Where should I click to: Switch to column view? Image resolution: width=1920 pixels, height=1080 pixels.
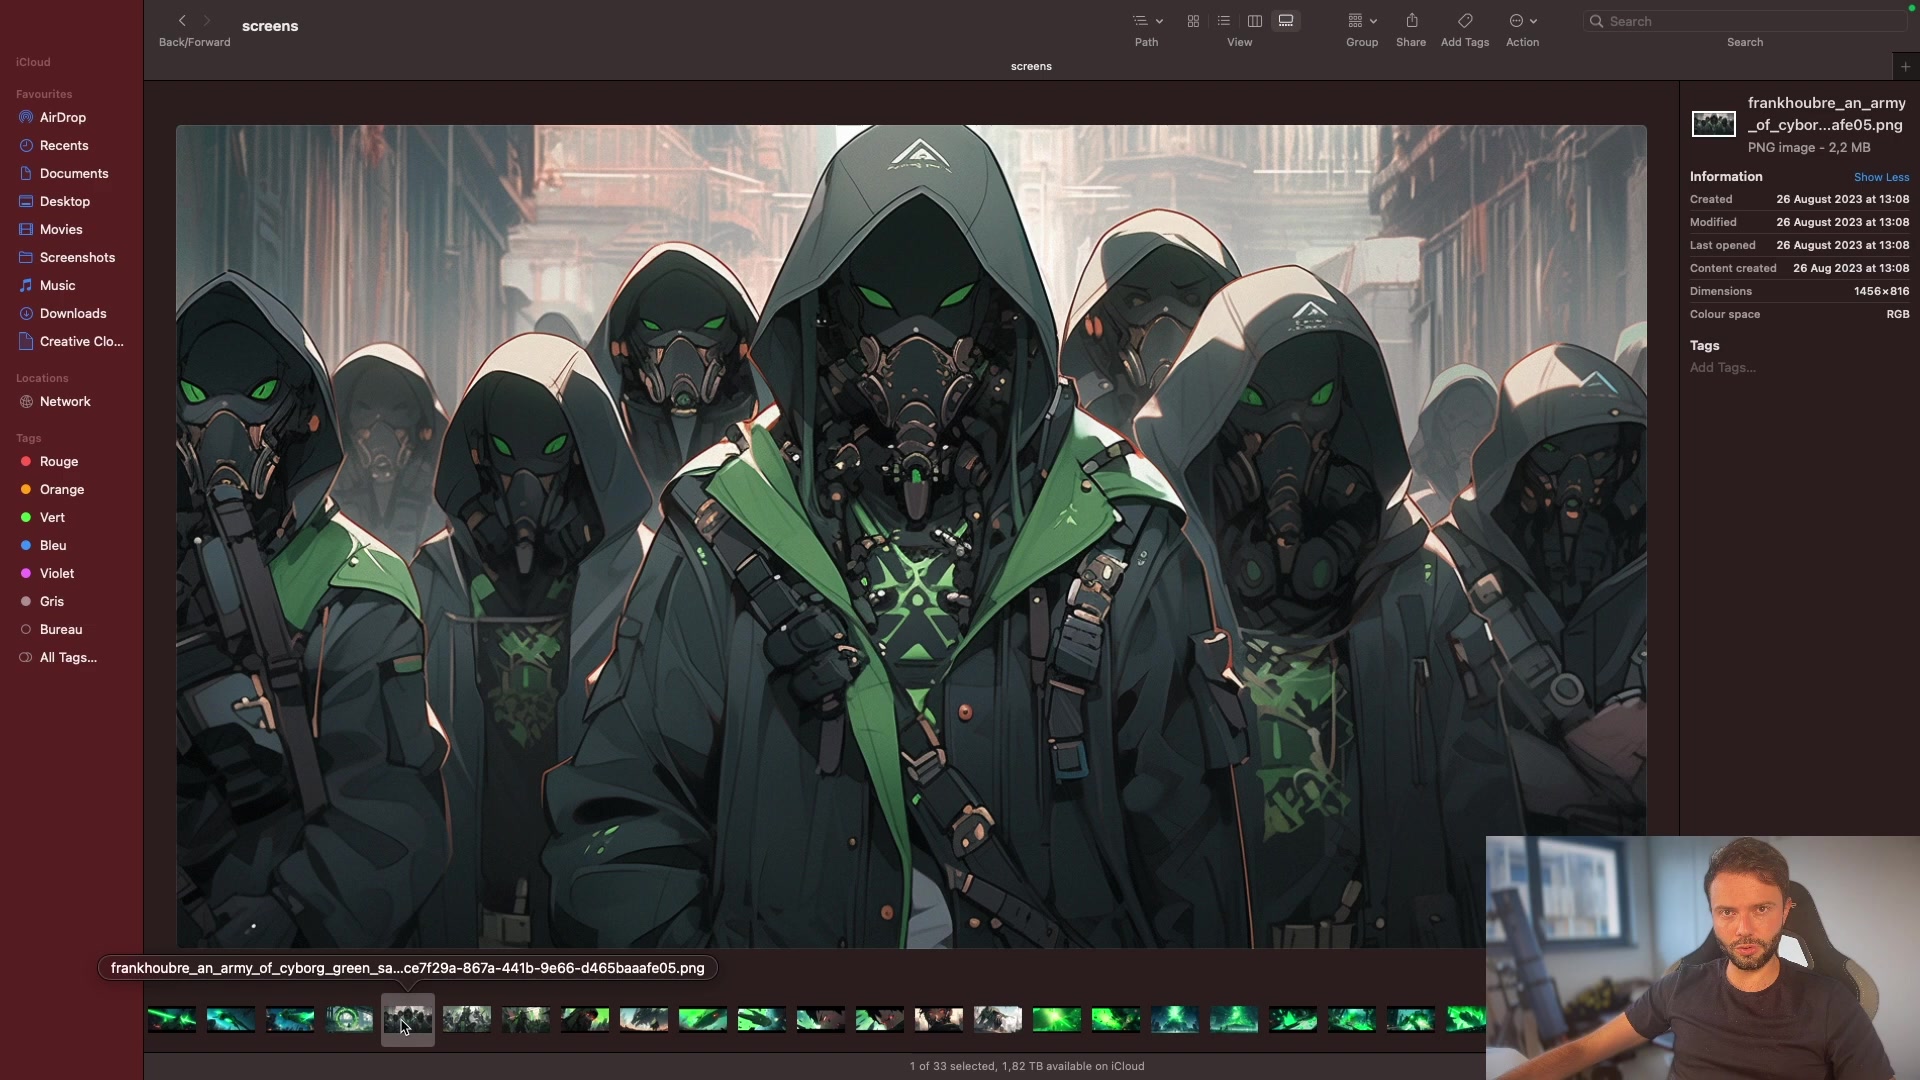(x=1255, y=21)
